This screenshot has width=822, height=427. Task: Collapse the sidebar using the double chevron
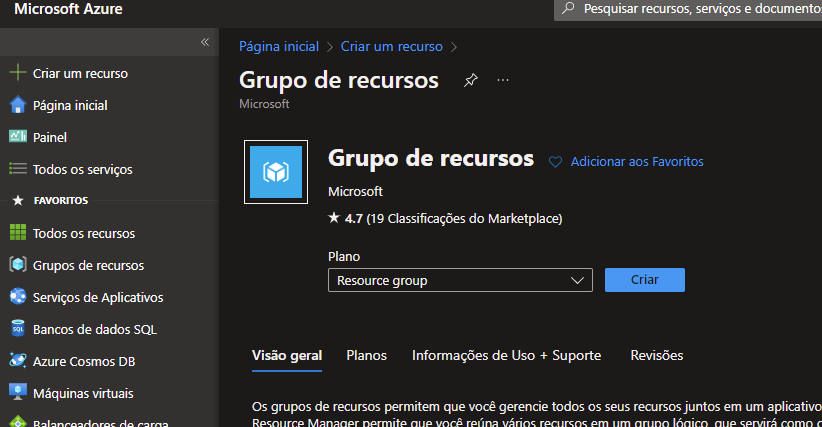205,42
